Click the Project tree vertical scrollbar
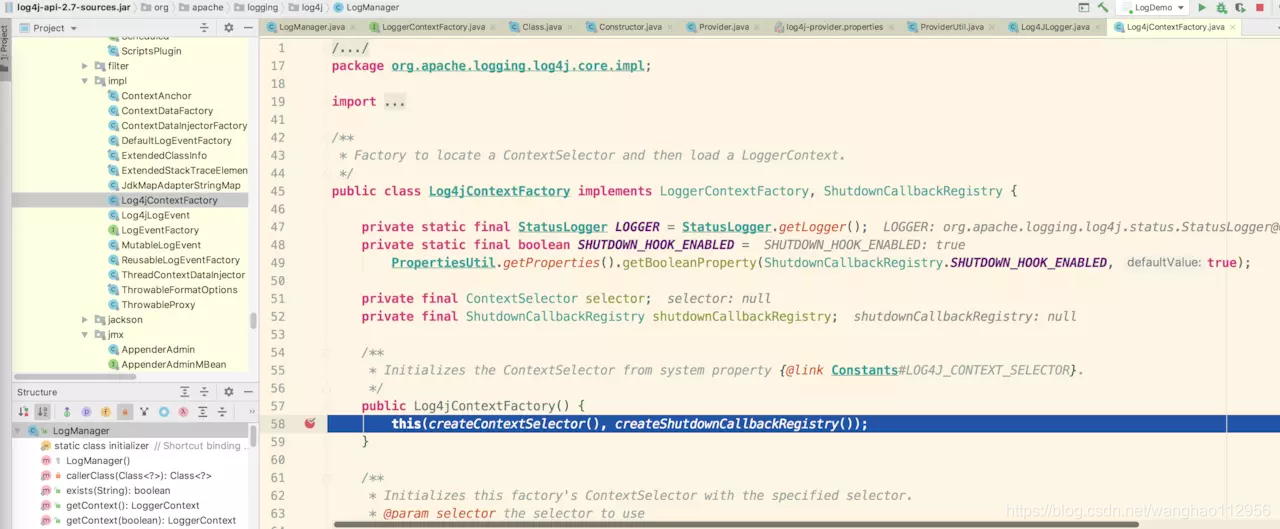 tap(253, 321)
